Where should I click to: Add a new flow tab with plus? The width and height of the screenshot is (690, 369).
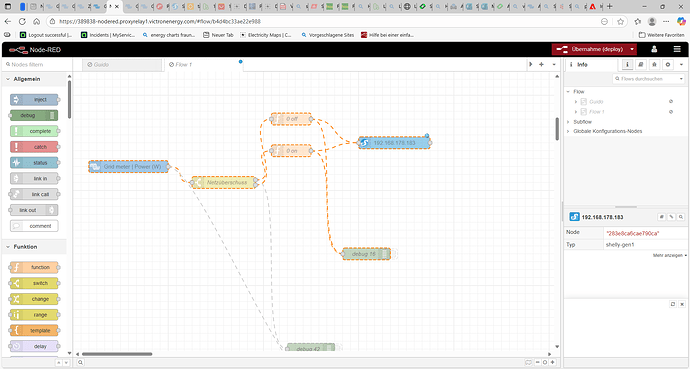pos(541,65)
